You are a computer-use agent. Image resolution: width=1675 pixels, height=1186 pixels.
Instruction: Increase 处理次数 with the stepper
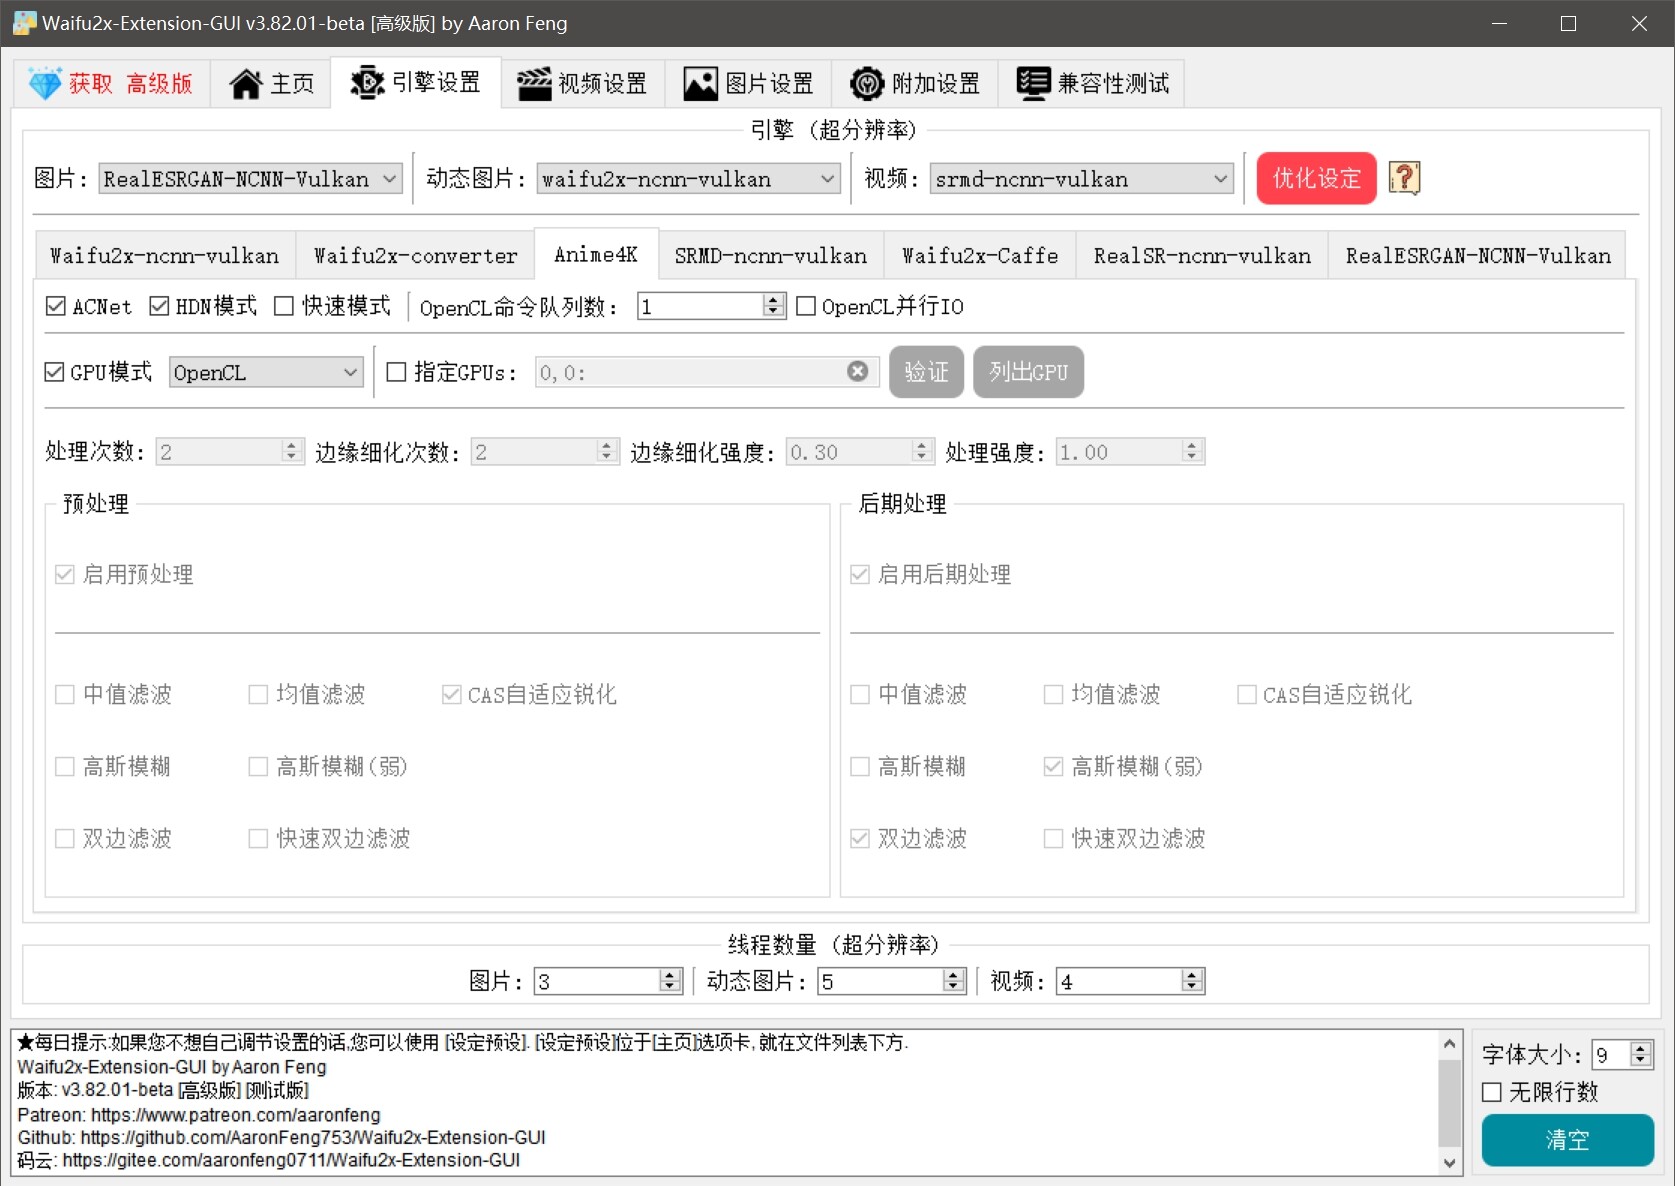290,444
